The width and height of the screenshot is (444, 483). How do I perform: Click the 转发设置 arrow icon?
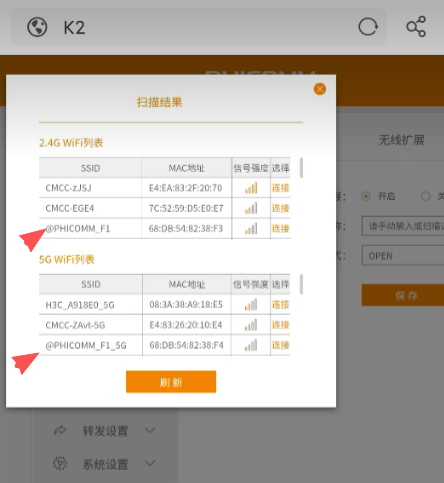point(60,430)
